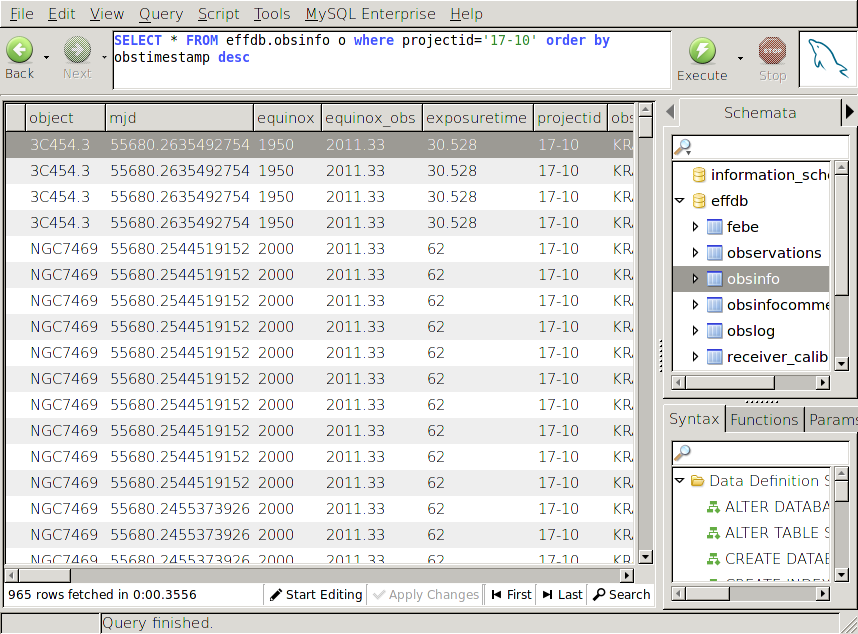Click the magnifier icon in Syntax search
This screenshot has height=634, width=858.
click(683, 452)
